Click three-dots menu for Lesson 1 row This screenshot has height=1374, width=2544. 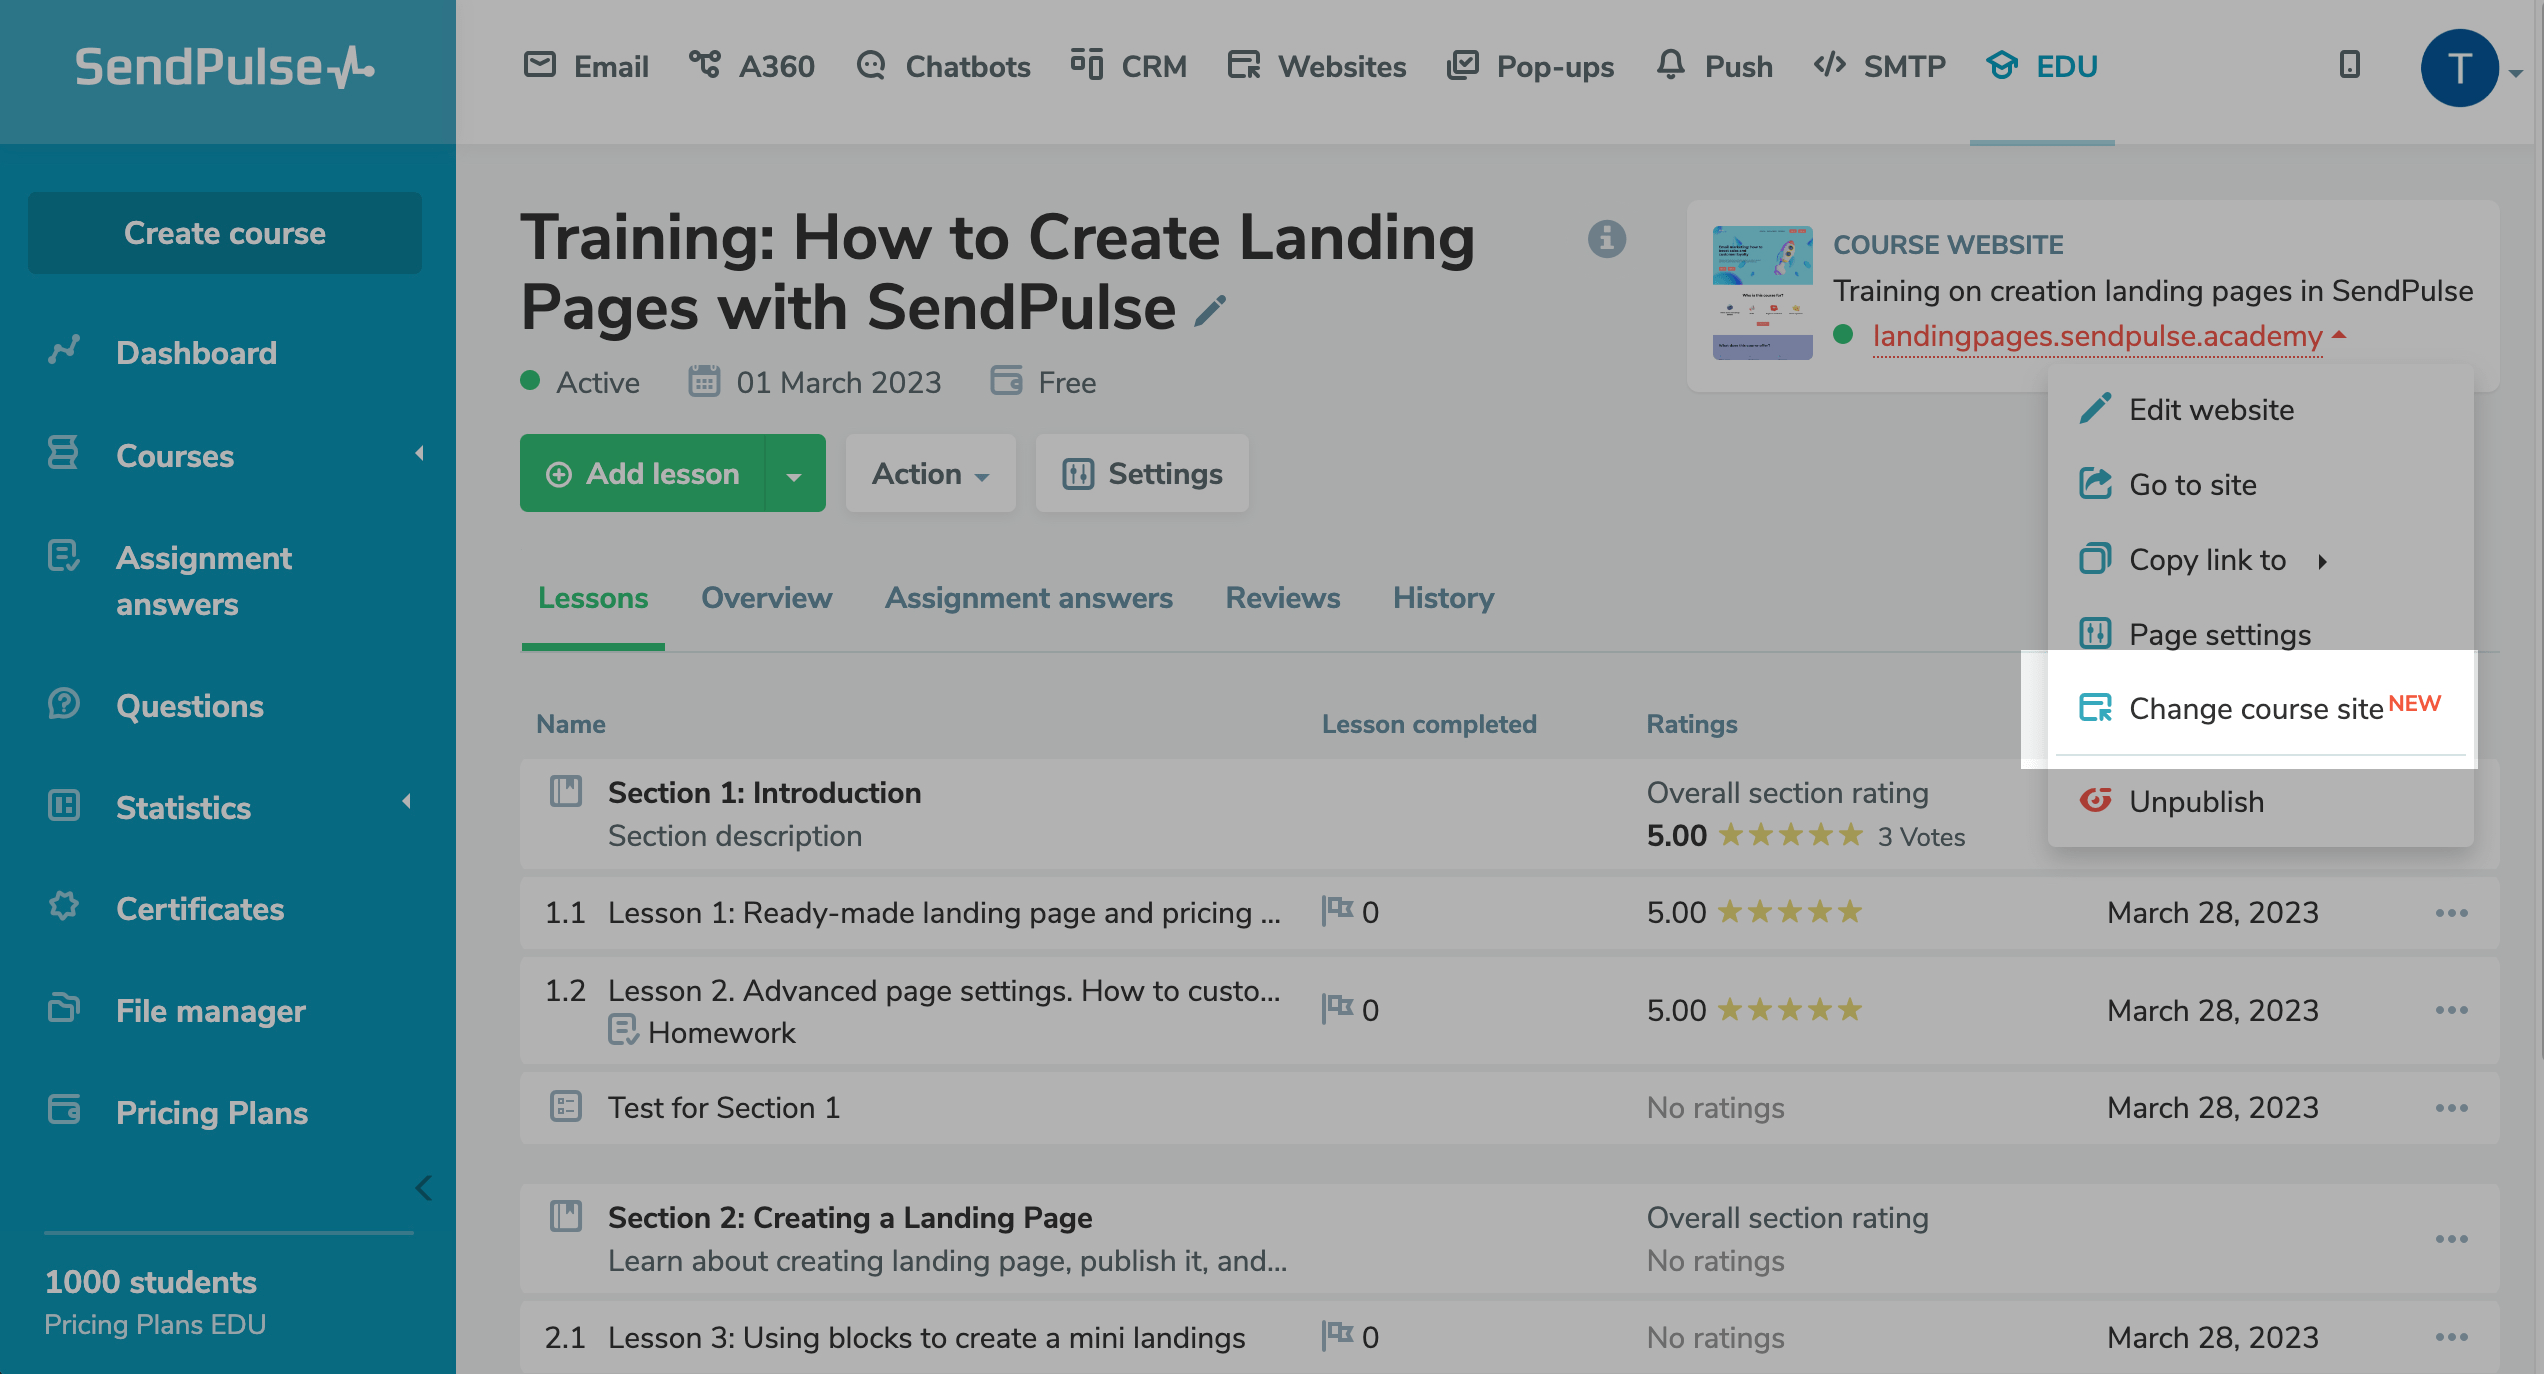click(x=2451, y=913)
